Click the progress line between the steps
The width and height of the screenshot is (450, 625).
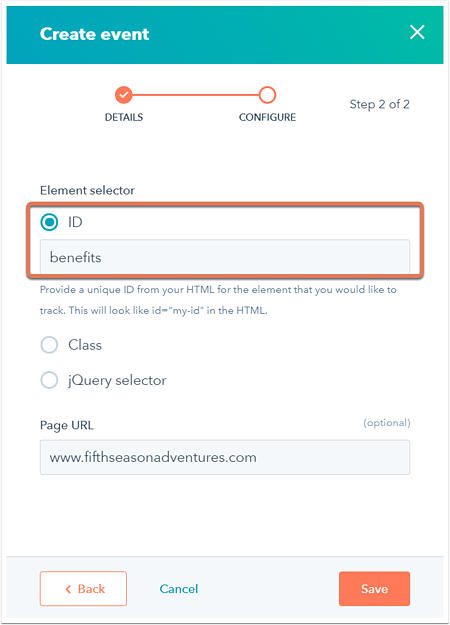tap(195, 95)
